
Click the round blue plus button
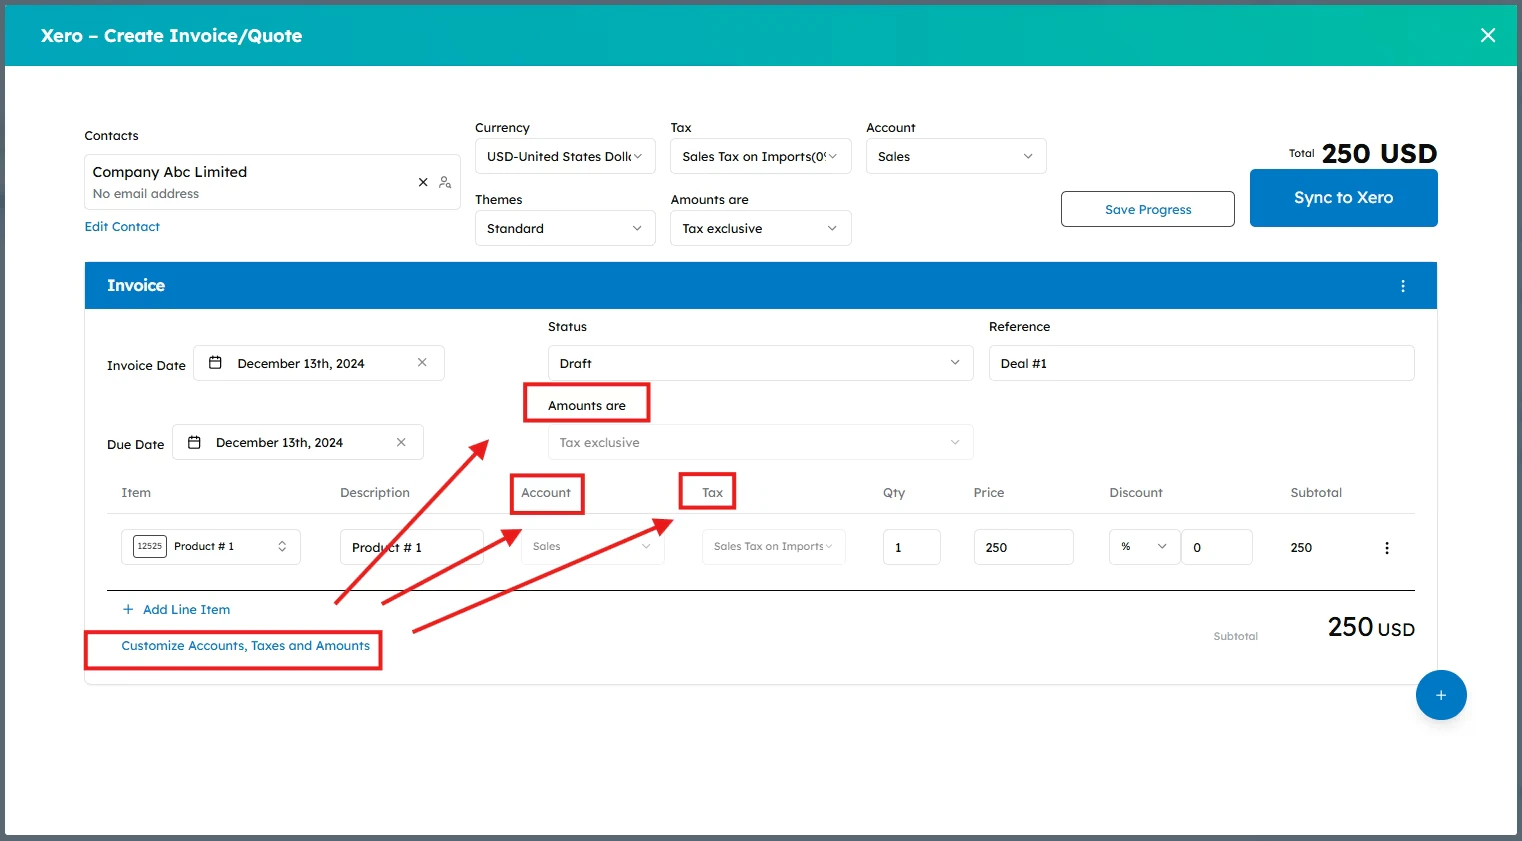pyautogui.click(x=1441, y=695)
